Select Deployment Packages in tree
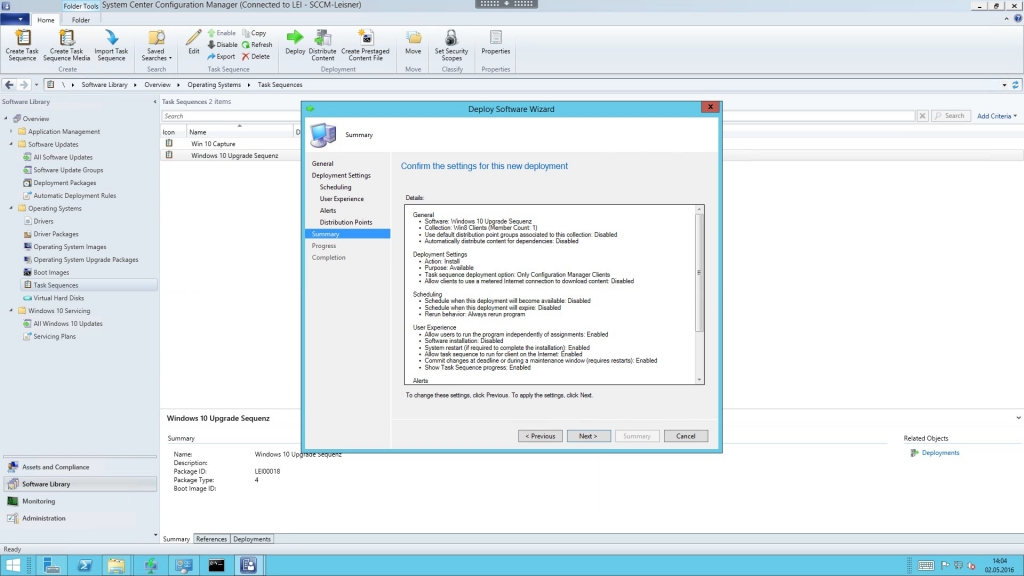This screenshot has height=576, width=1024. [65, 183]
